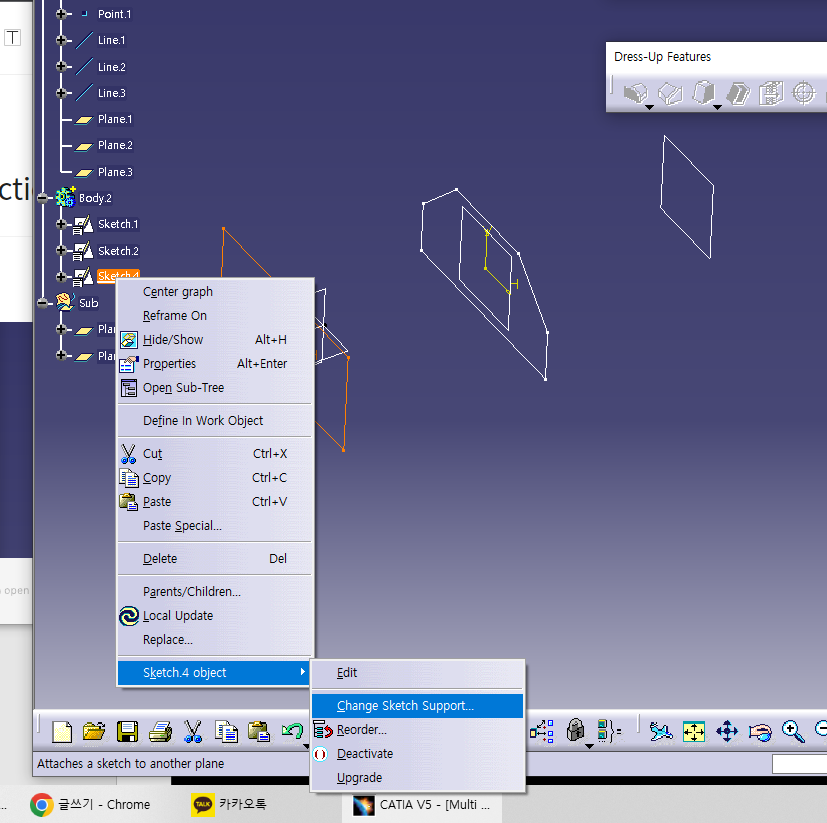Screen dimensions: 827x823
Task: Open Parents/Children from the context menu
Action: 214,592
